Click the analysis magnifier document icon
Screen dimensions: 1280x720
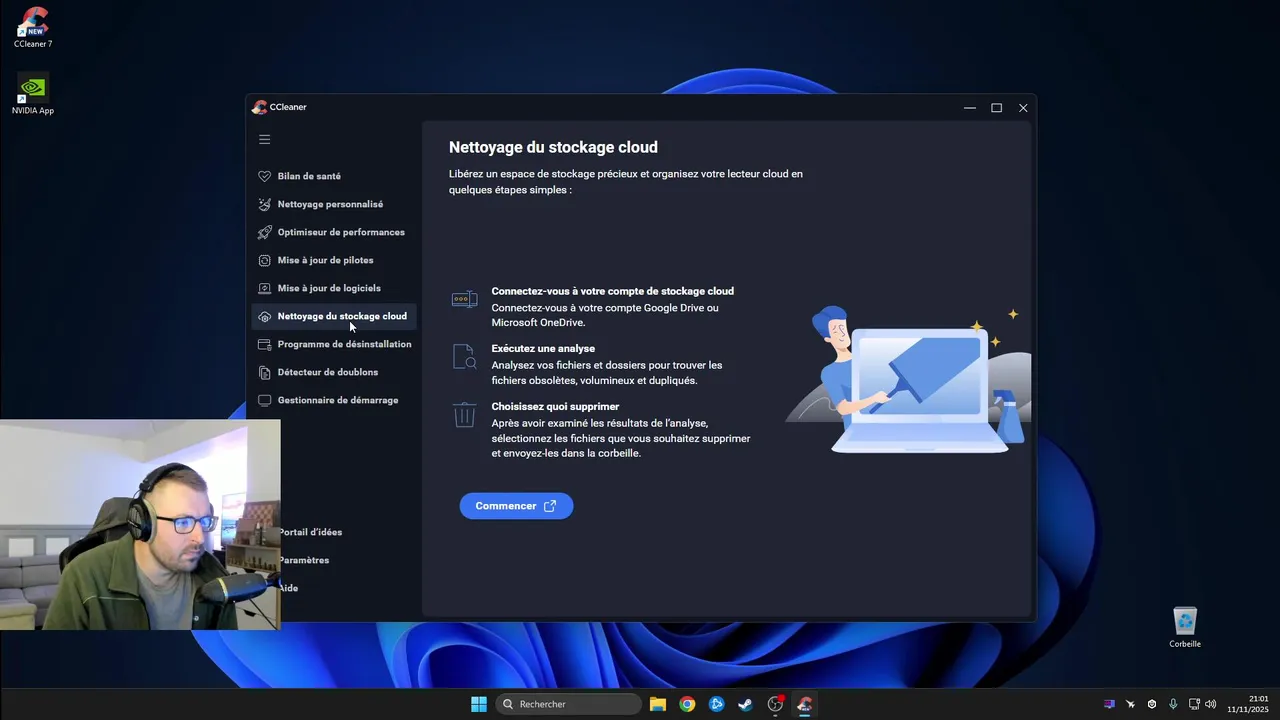tap(464, 357)
